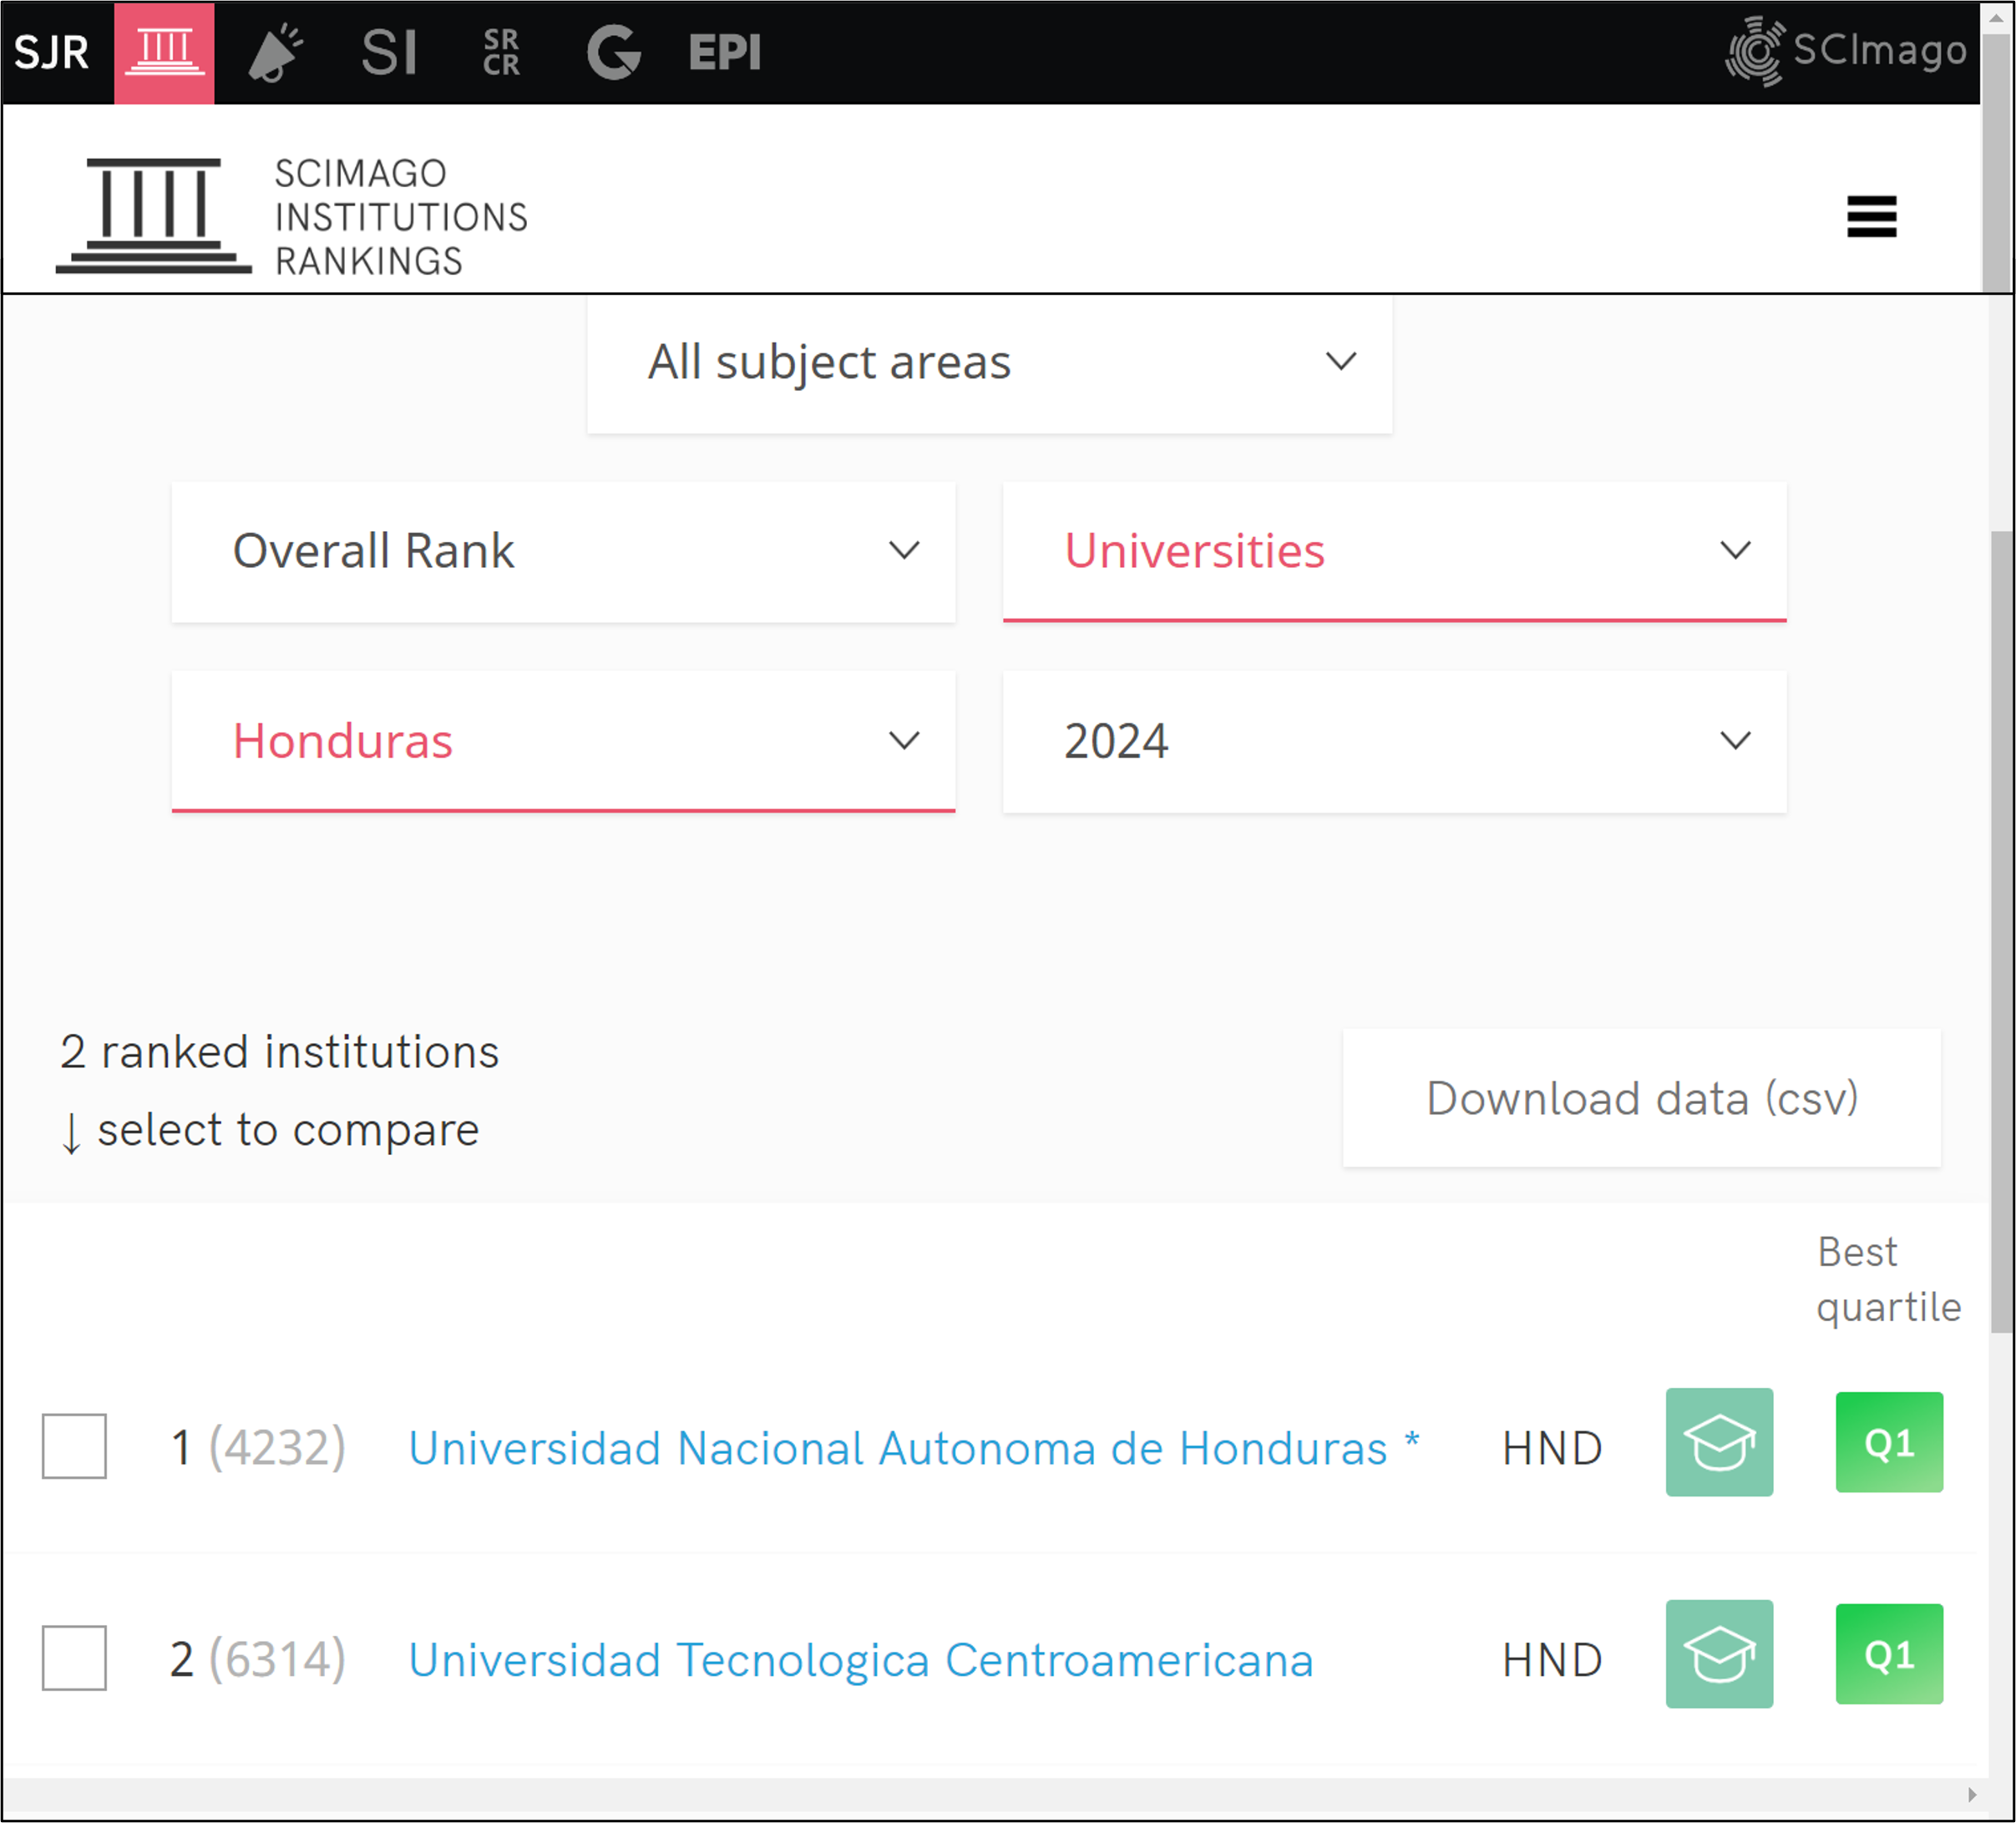Open the Honduras country dropdown
The height and width of the screenshot is (1823, 2016).
pos(563,742)
